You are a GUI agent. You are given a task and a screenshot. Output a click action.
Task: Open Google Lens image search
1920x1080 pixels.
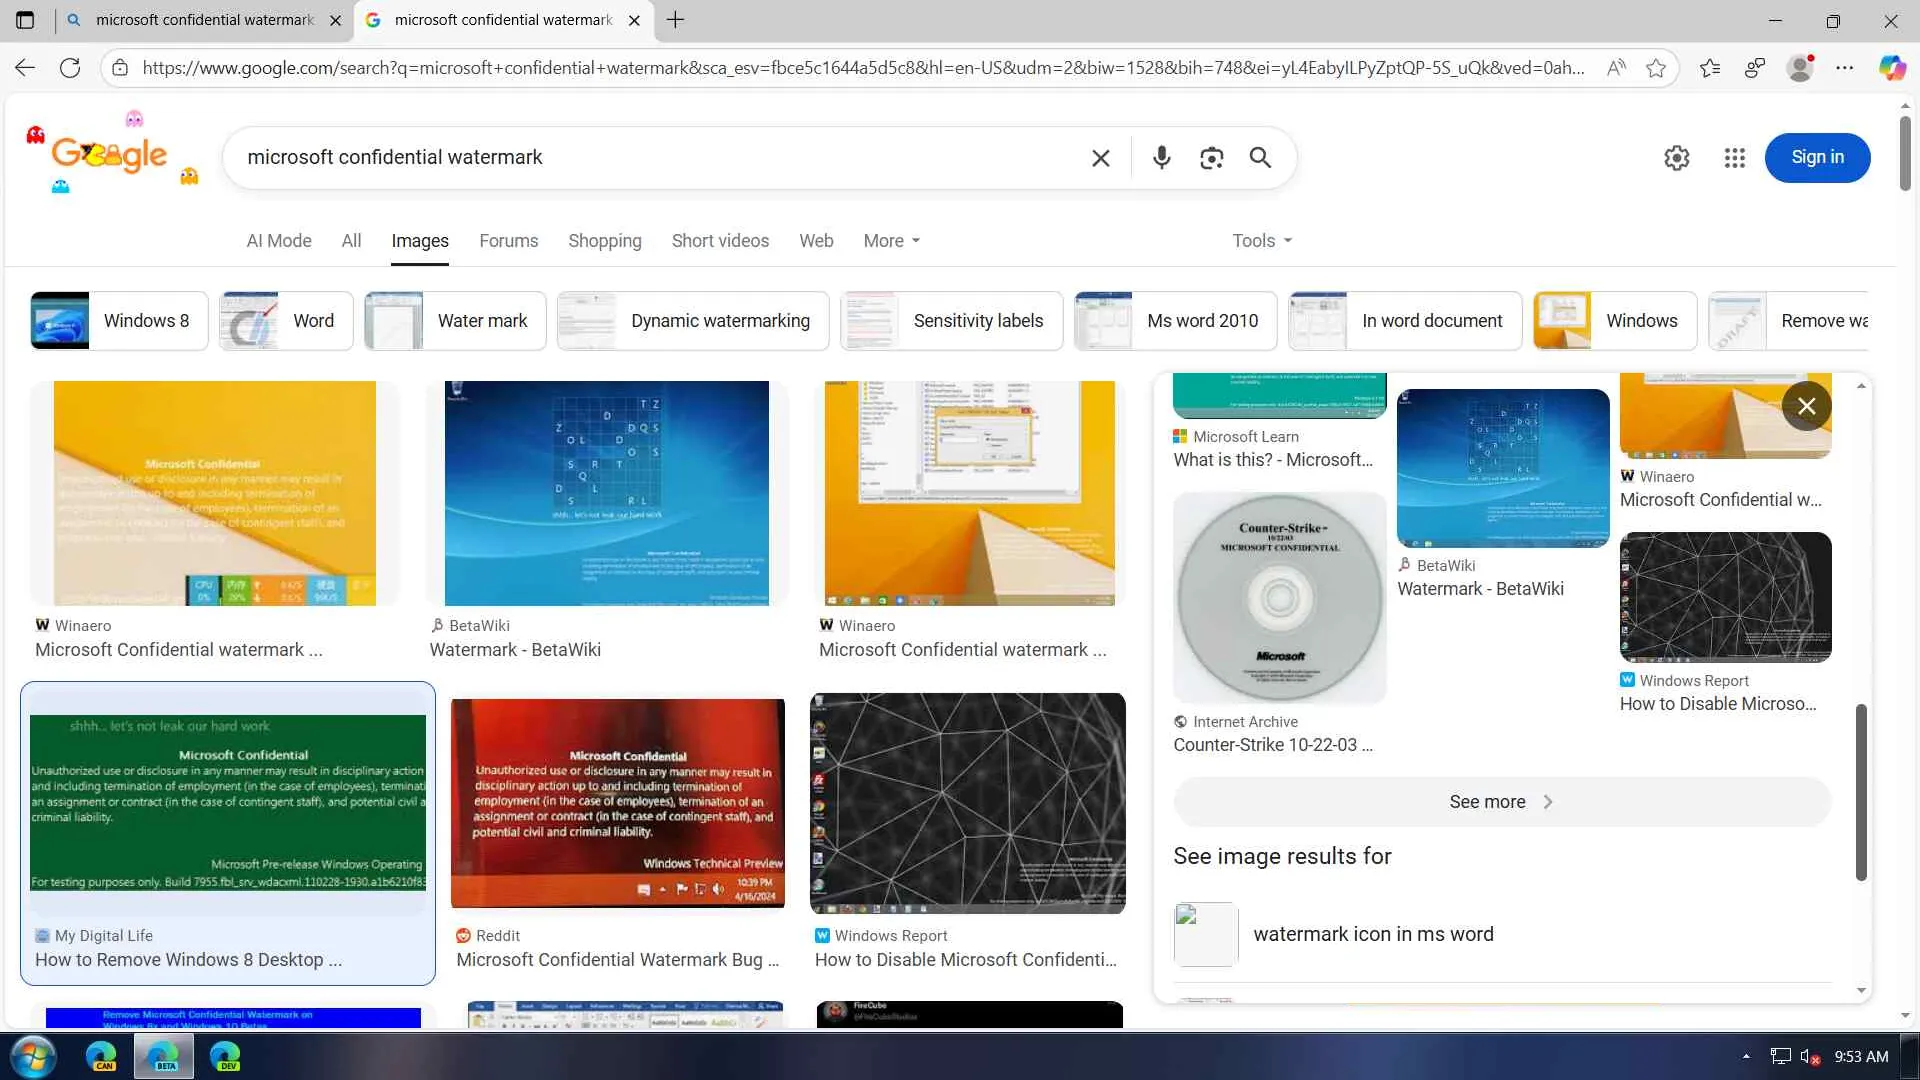tap(1211, 157)
